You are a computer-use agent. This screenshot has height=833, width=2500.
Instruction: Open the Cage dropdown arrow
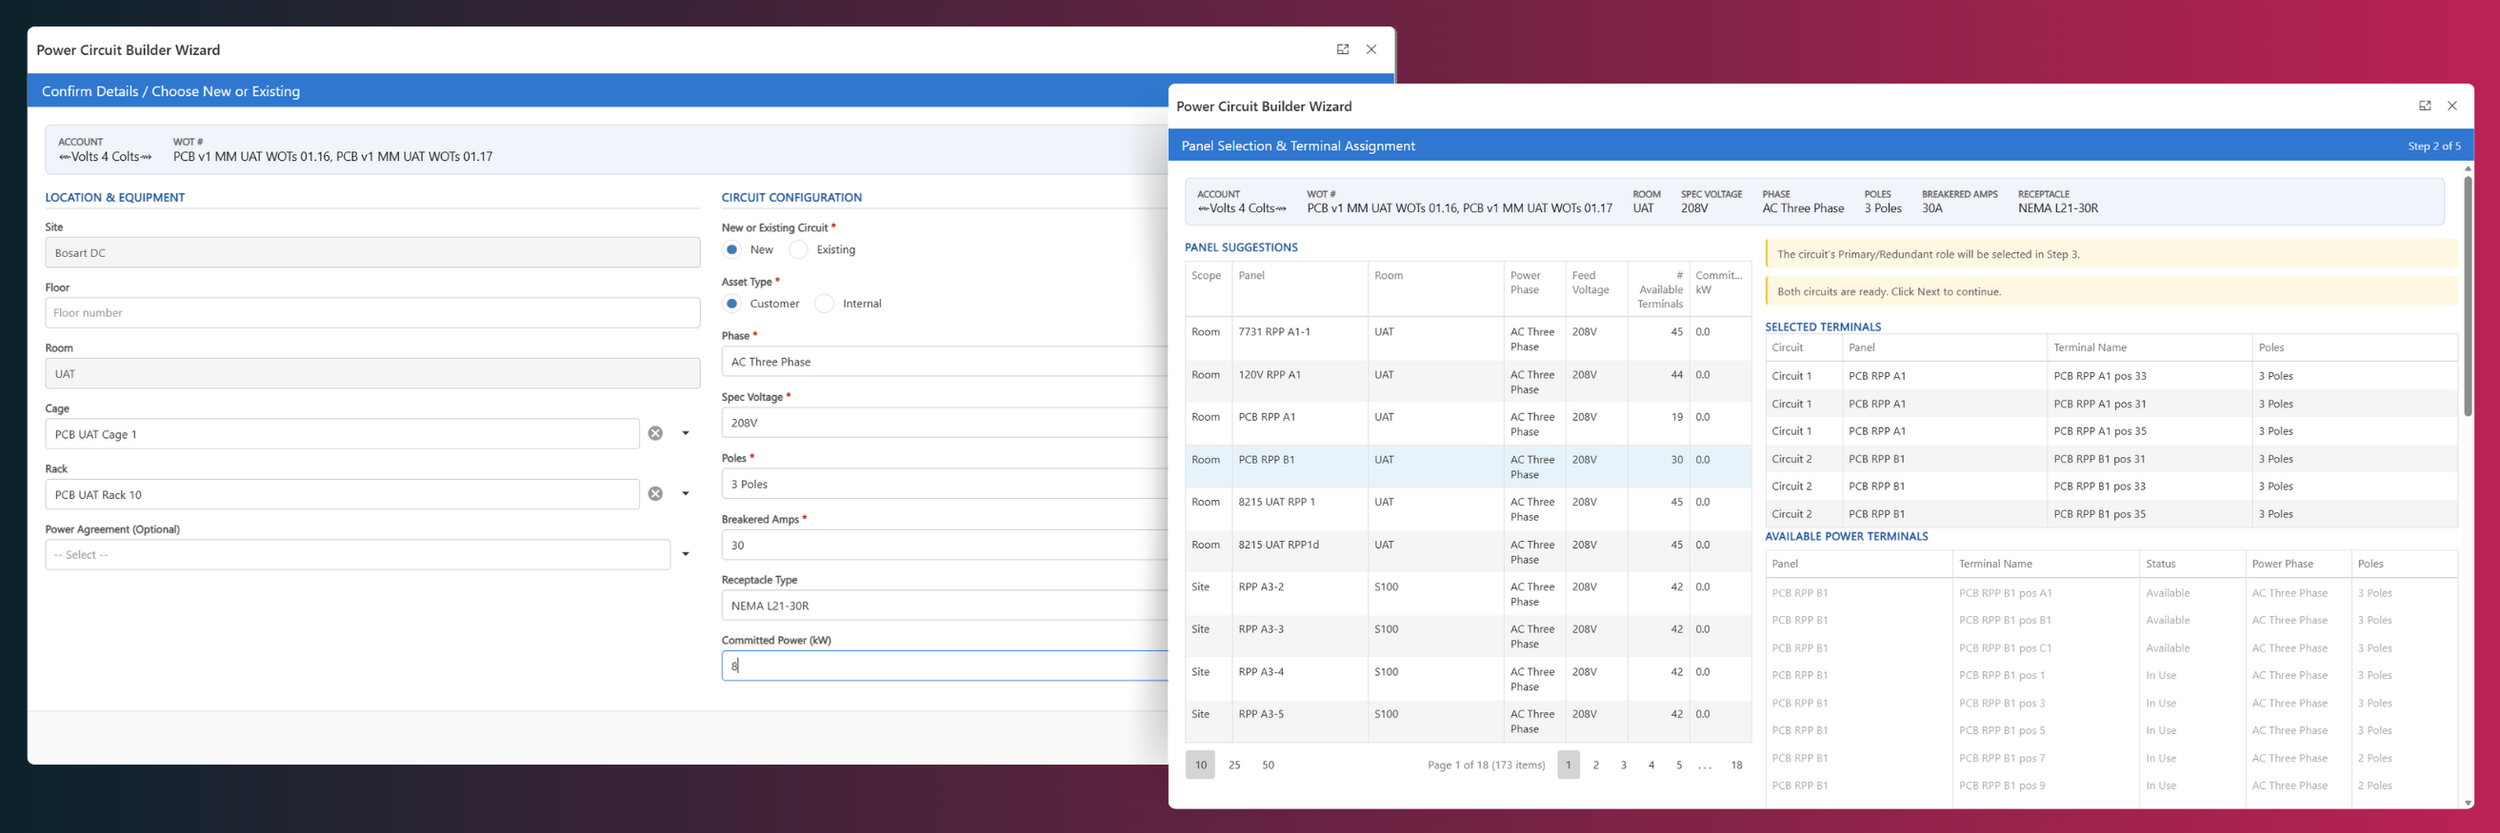686,433
